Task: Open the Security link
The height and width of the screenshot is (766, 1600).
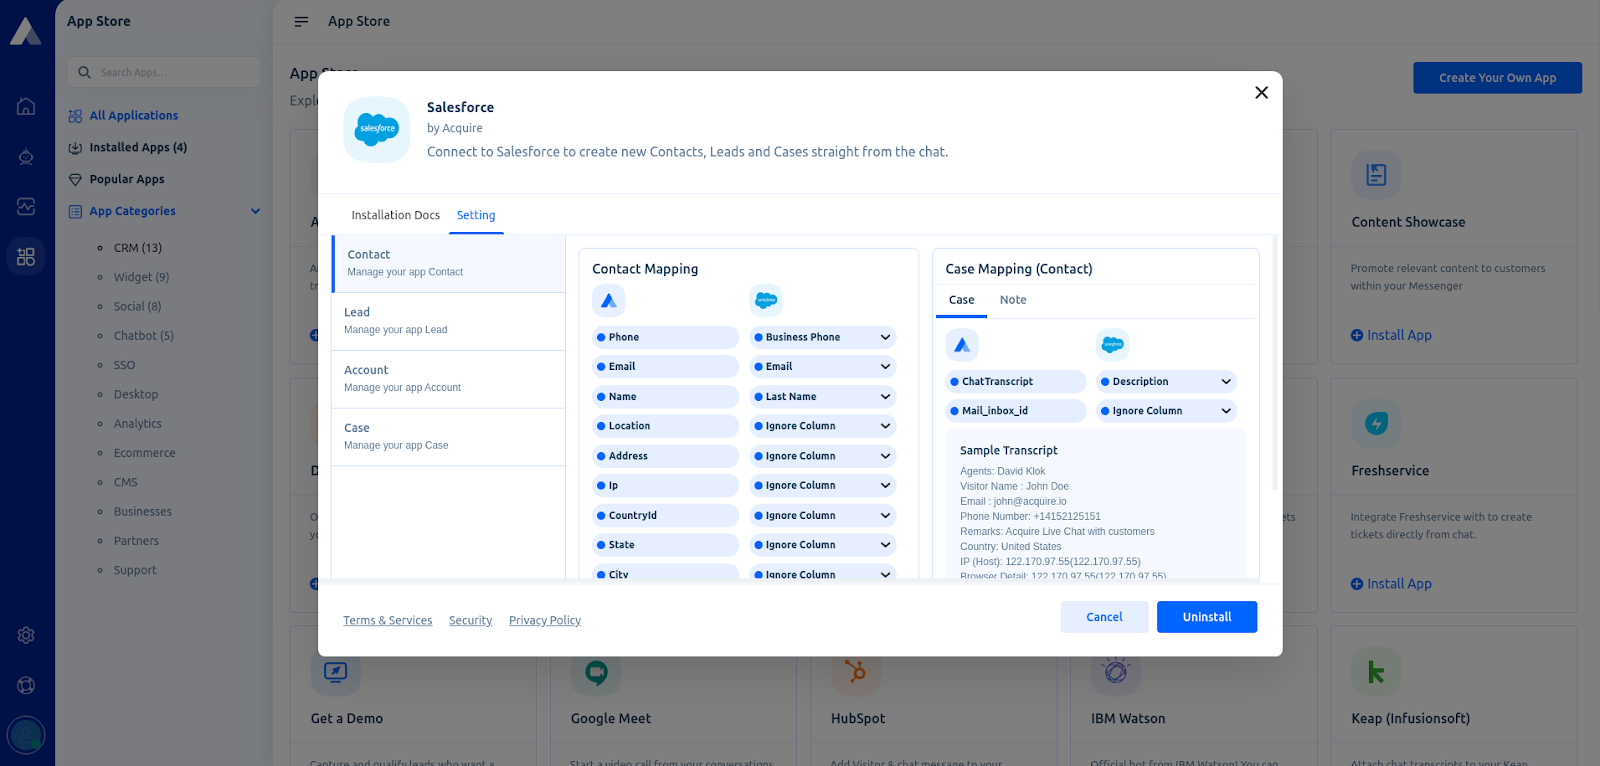Action: 471,620
